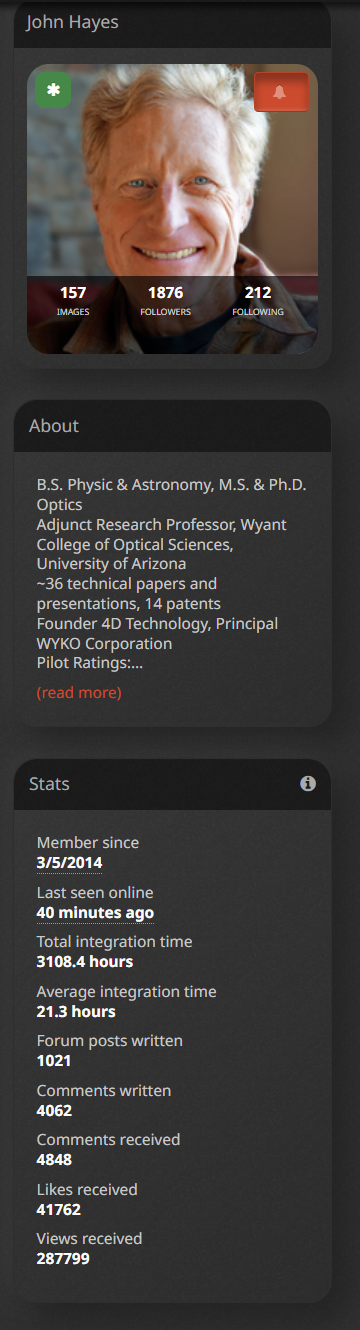Click the Likes received count 41762
This screenshot has width=360, height=1330.
tap(59, 1210)
